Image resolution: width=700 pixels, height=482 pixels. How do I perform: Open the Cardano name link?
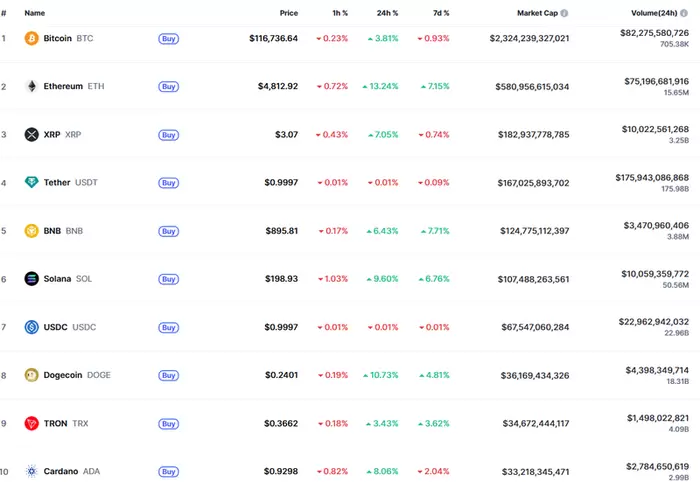[x=59, y=471]
